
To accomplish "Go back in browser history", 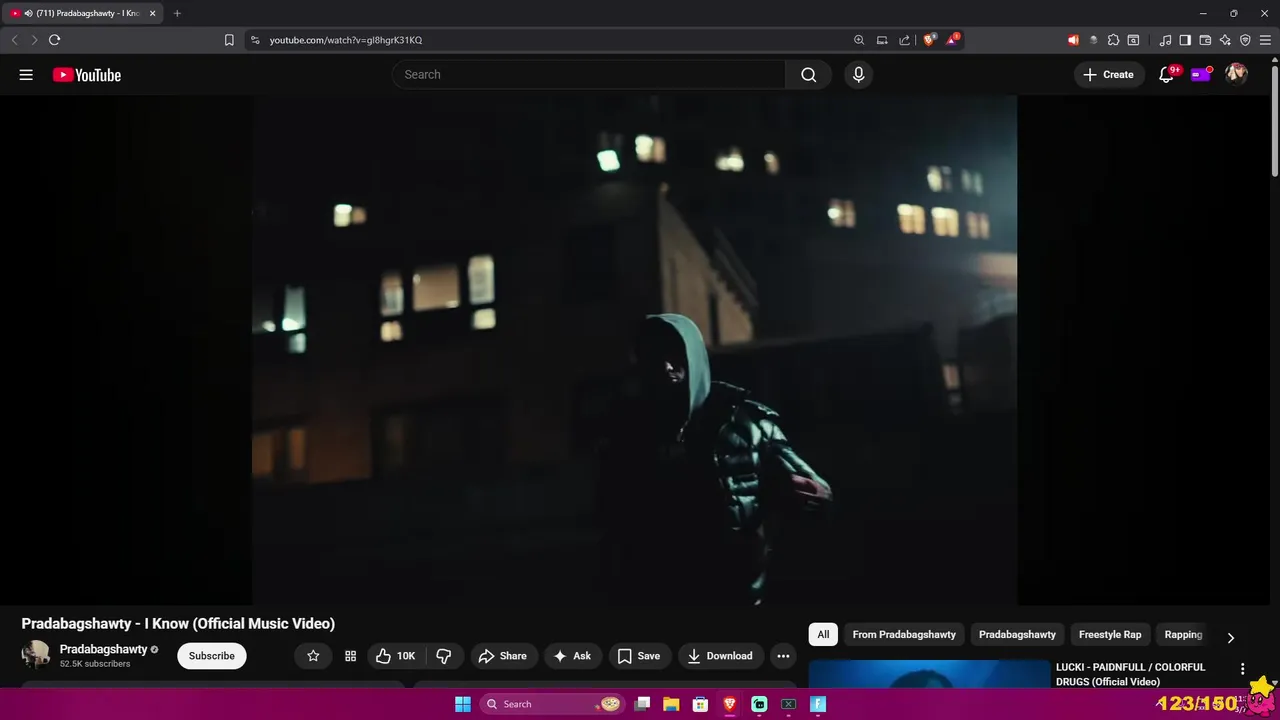I will pos(14,40).
